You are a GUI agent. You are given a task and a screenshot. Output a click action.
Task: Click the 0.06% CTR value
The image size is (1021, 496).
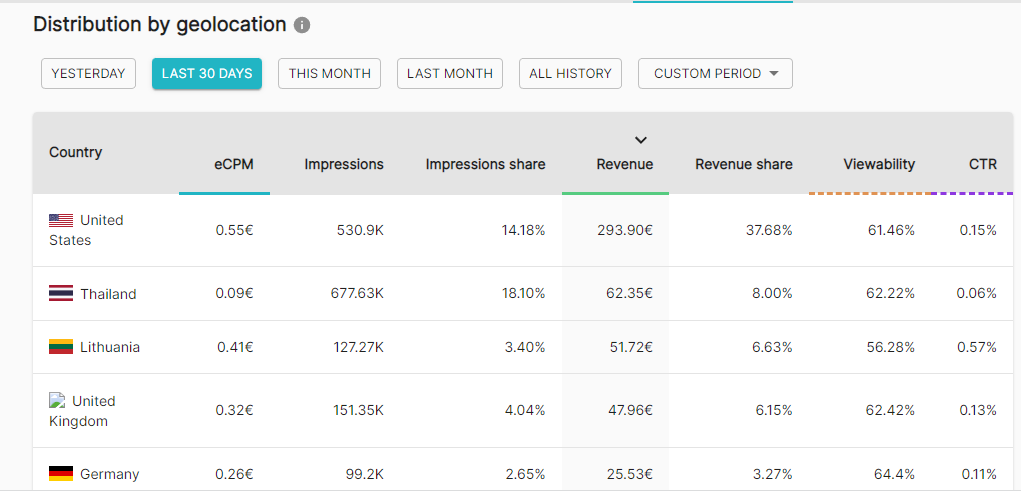pyautogui.click(x=977, y=294)
